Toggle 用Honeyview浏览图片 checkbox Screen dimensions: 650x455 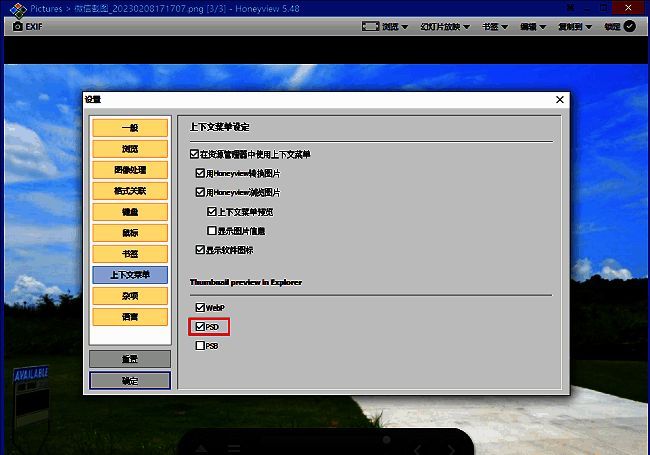pyautogui.click(x=200, y=192)
